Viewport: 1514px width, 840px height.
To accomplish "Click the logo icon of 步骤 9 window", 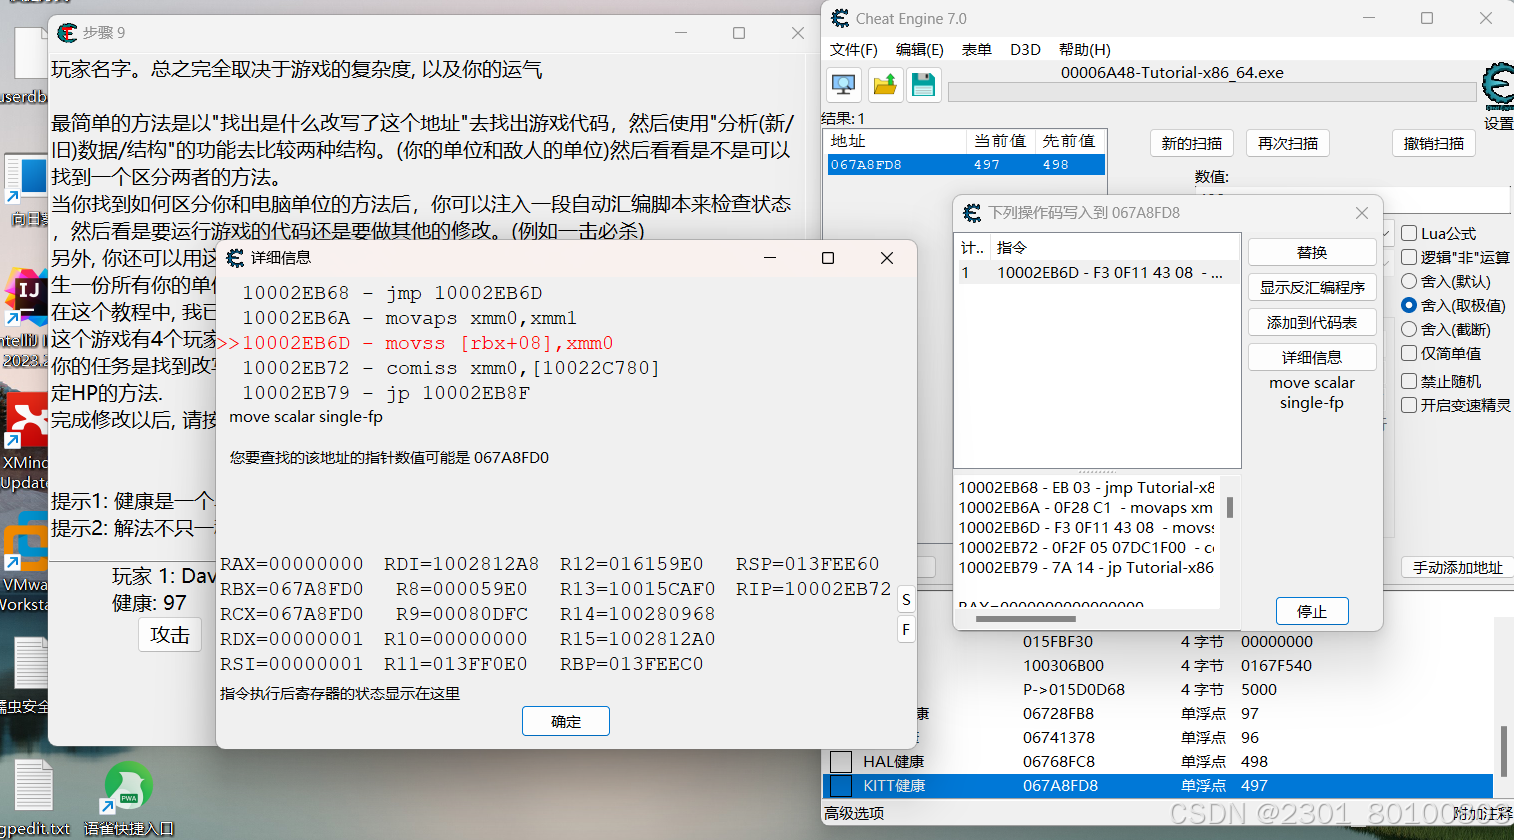I will tap(67, 33).
